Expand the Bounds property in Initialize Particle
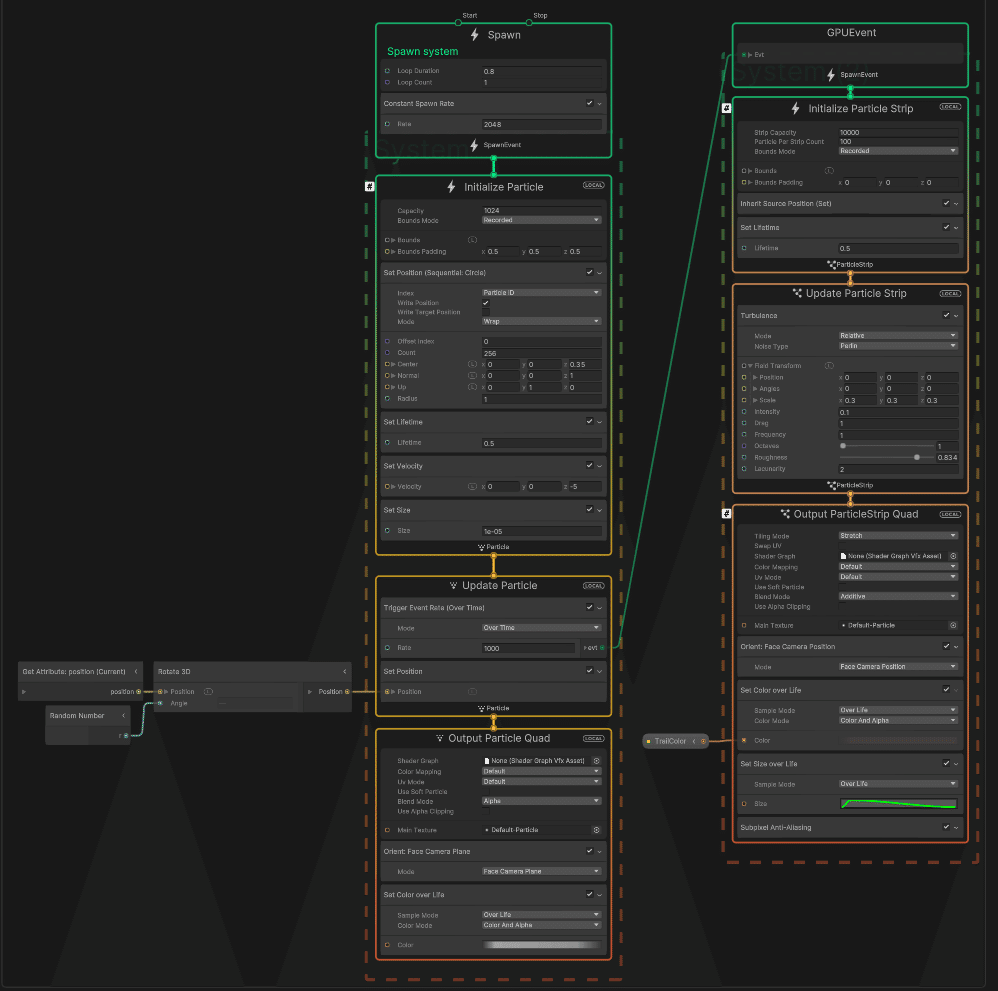Viewport: 998px width, 991px height. point(393,240)
